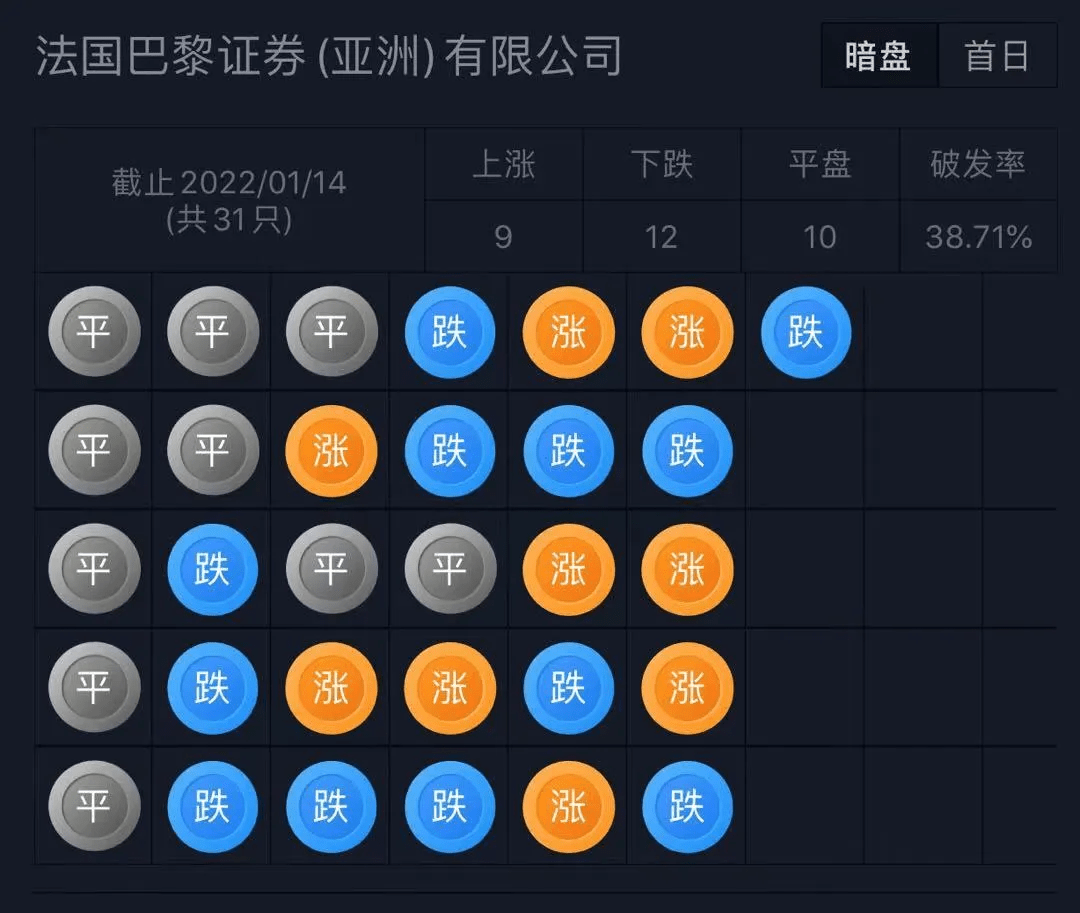The width and height of the screenshot is (1080, 913).
Task: Click a gray 平 coin in the first row
Action: [94, 332]
